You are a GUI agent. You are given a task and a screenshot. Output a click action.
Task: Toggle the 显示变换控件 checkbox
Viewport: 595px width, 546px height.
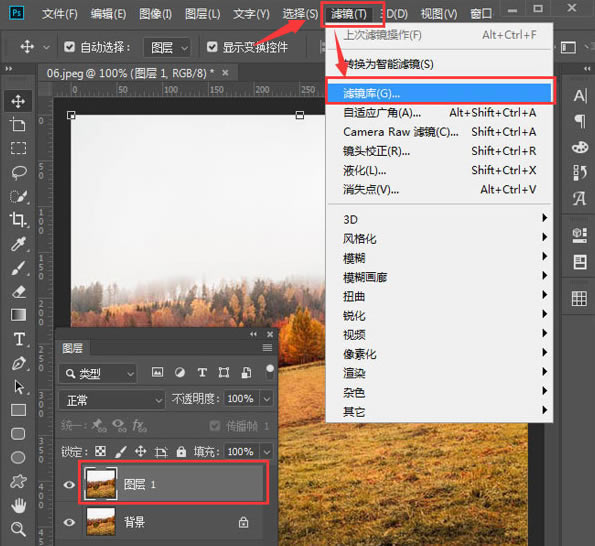pyautogui.click(x=212, y=47)
